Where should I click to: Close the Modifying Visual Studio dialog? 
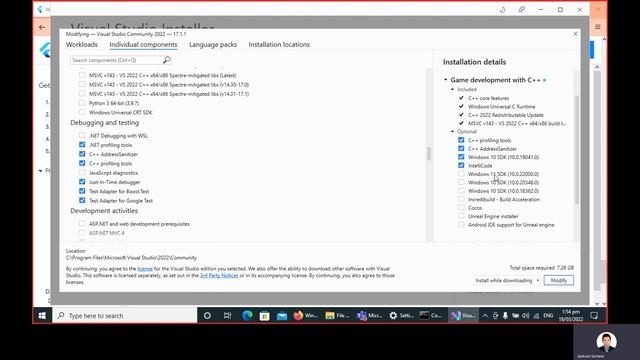[x=575, y=34]
